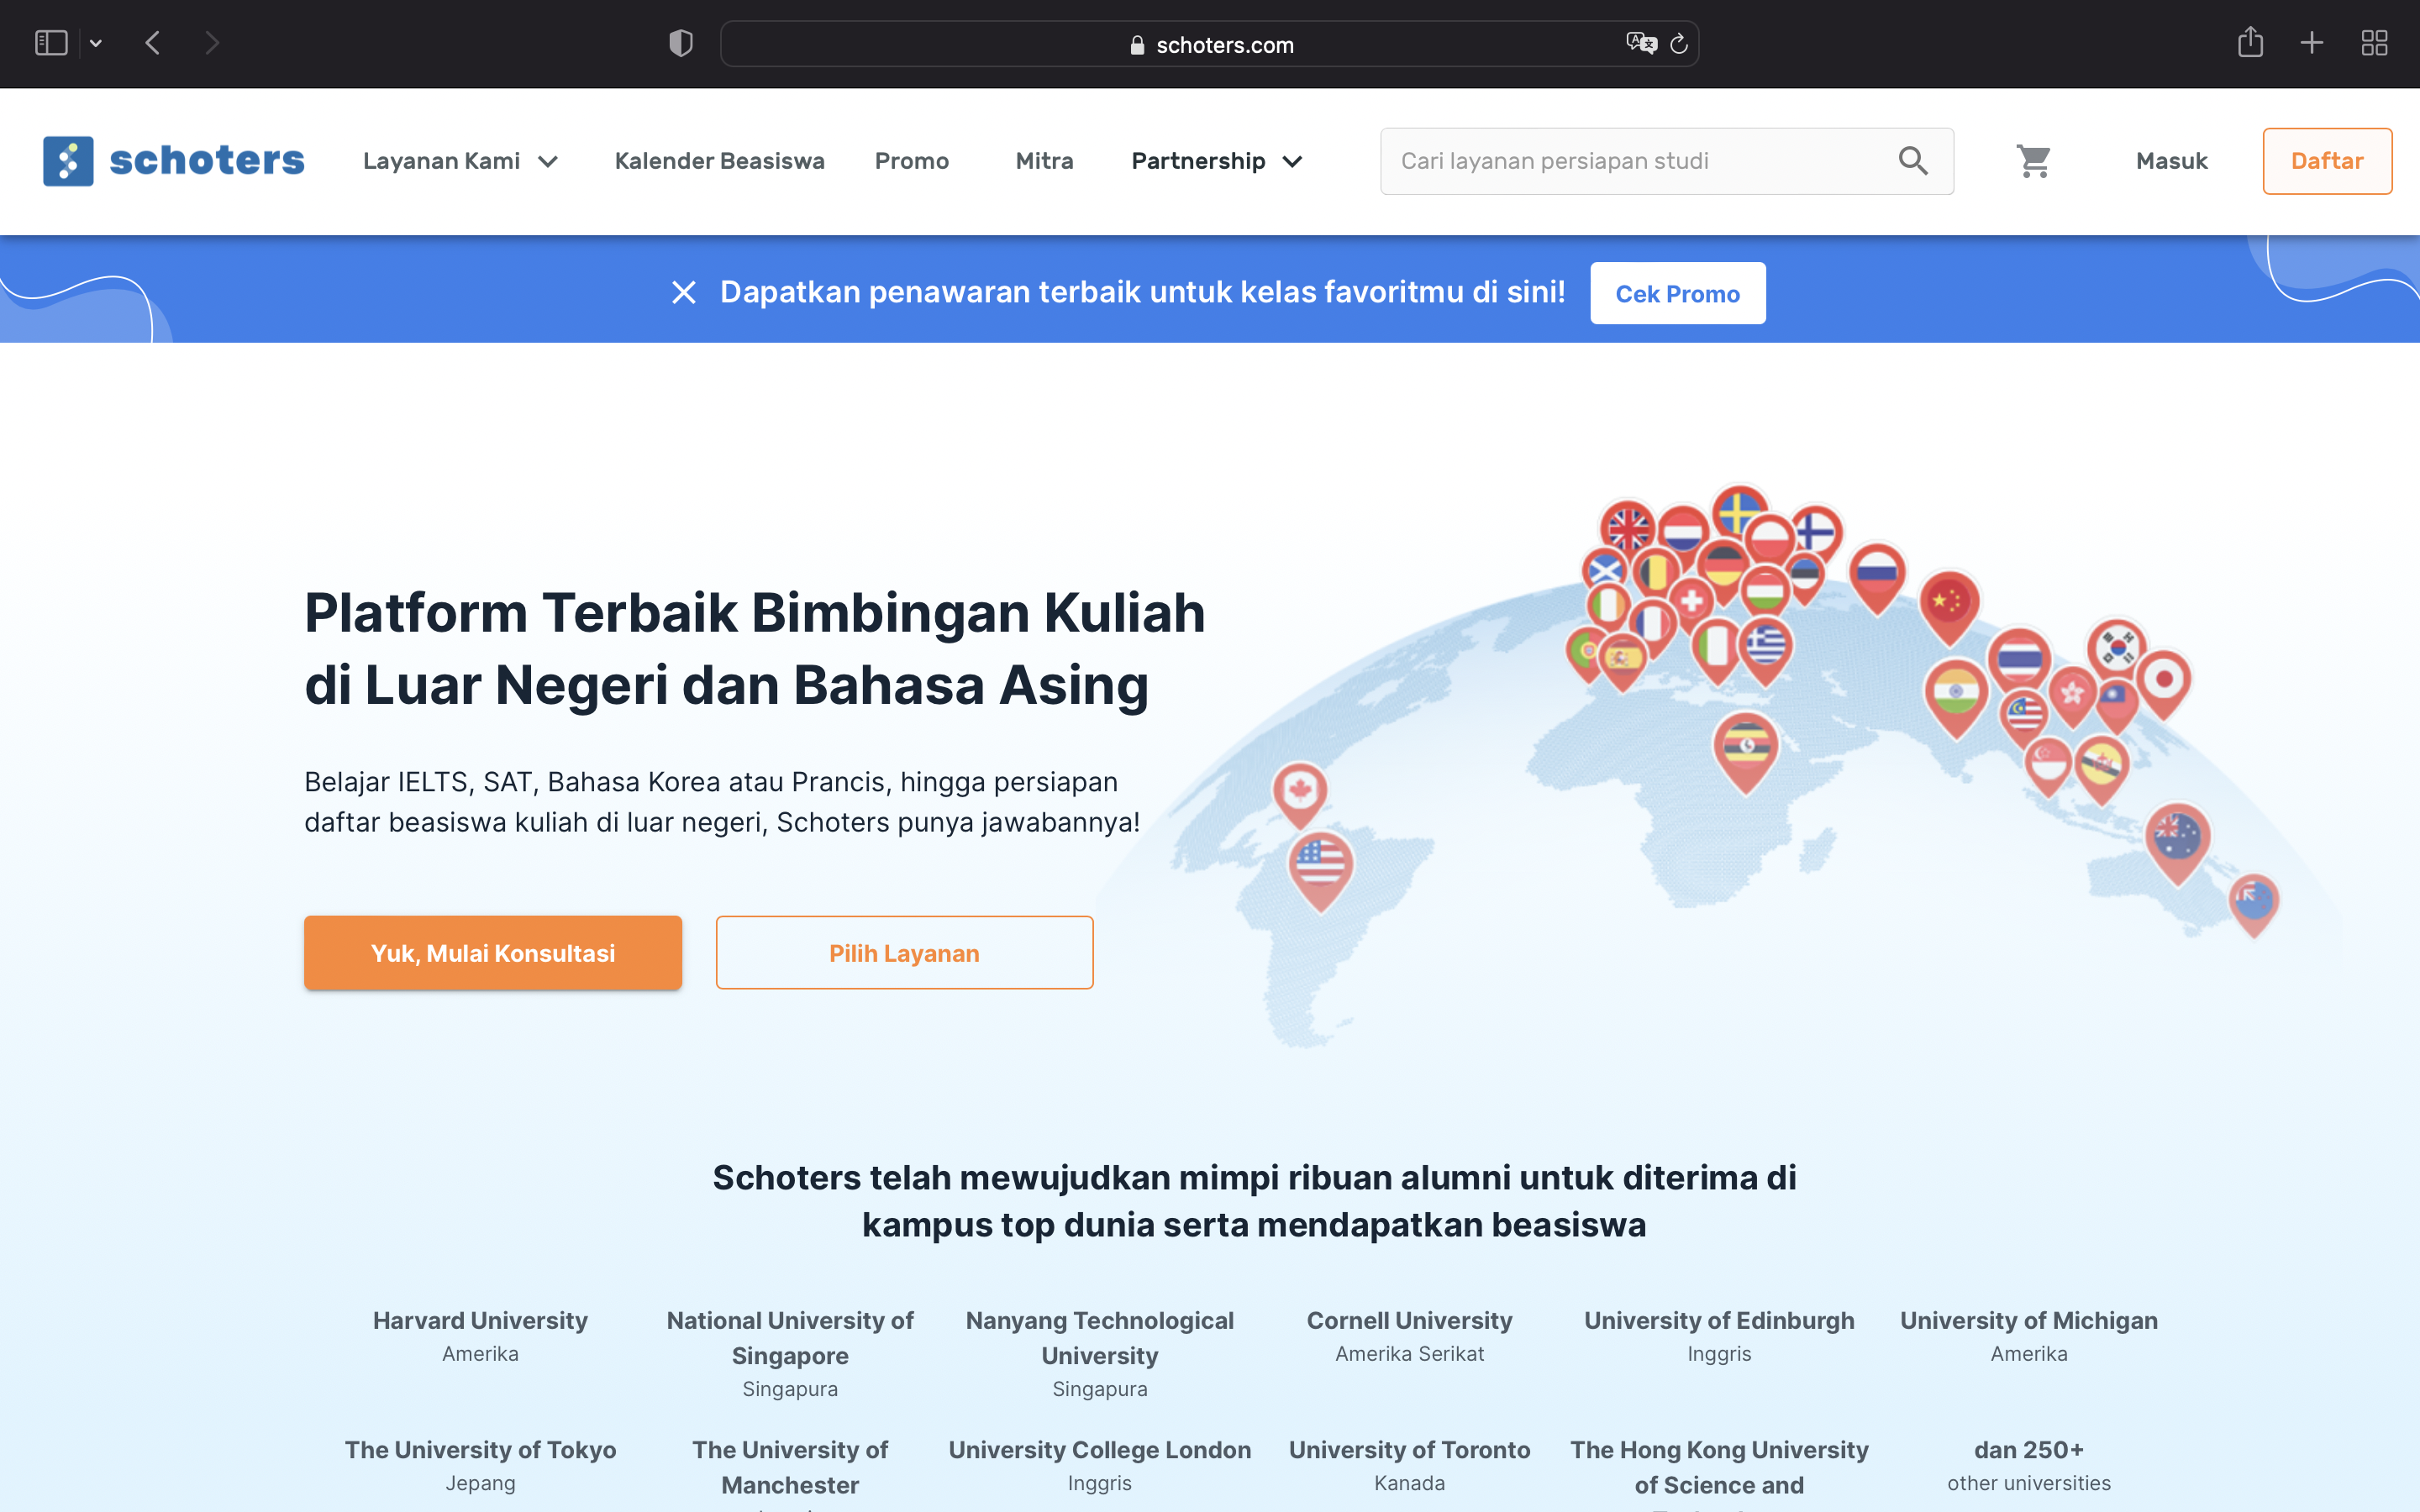Click Yuk, Mulai Konsultasi button
Image resolution: width=2420 pixels, height=1512 pixels.
point(493,953)
